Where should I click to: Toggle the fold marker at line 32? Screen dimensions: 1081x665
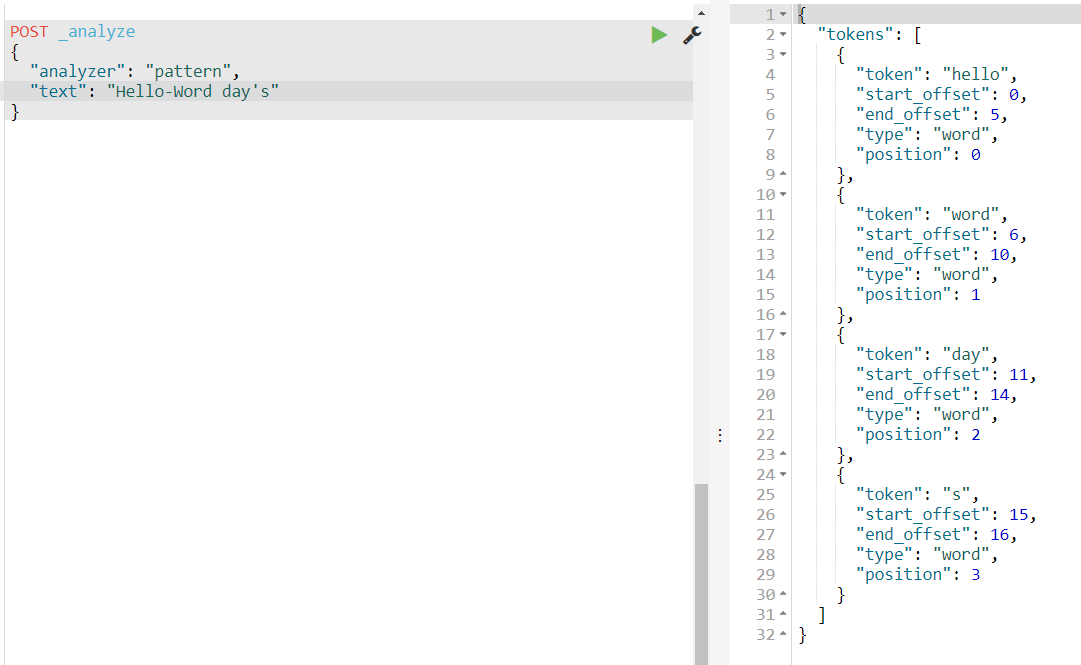[x=783, y=634]
